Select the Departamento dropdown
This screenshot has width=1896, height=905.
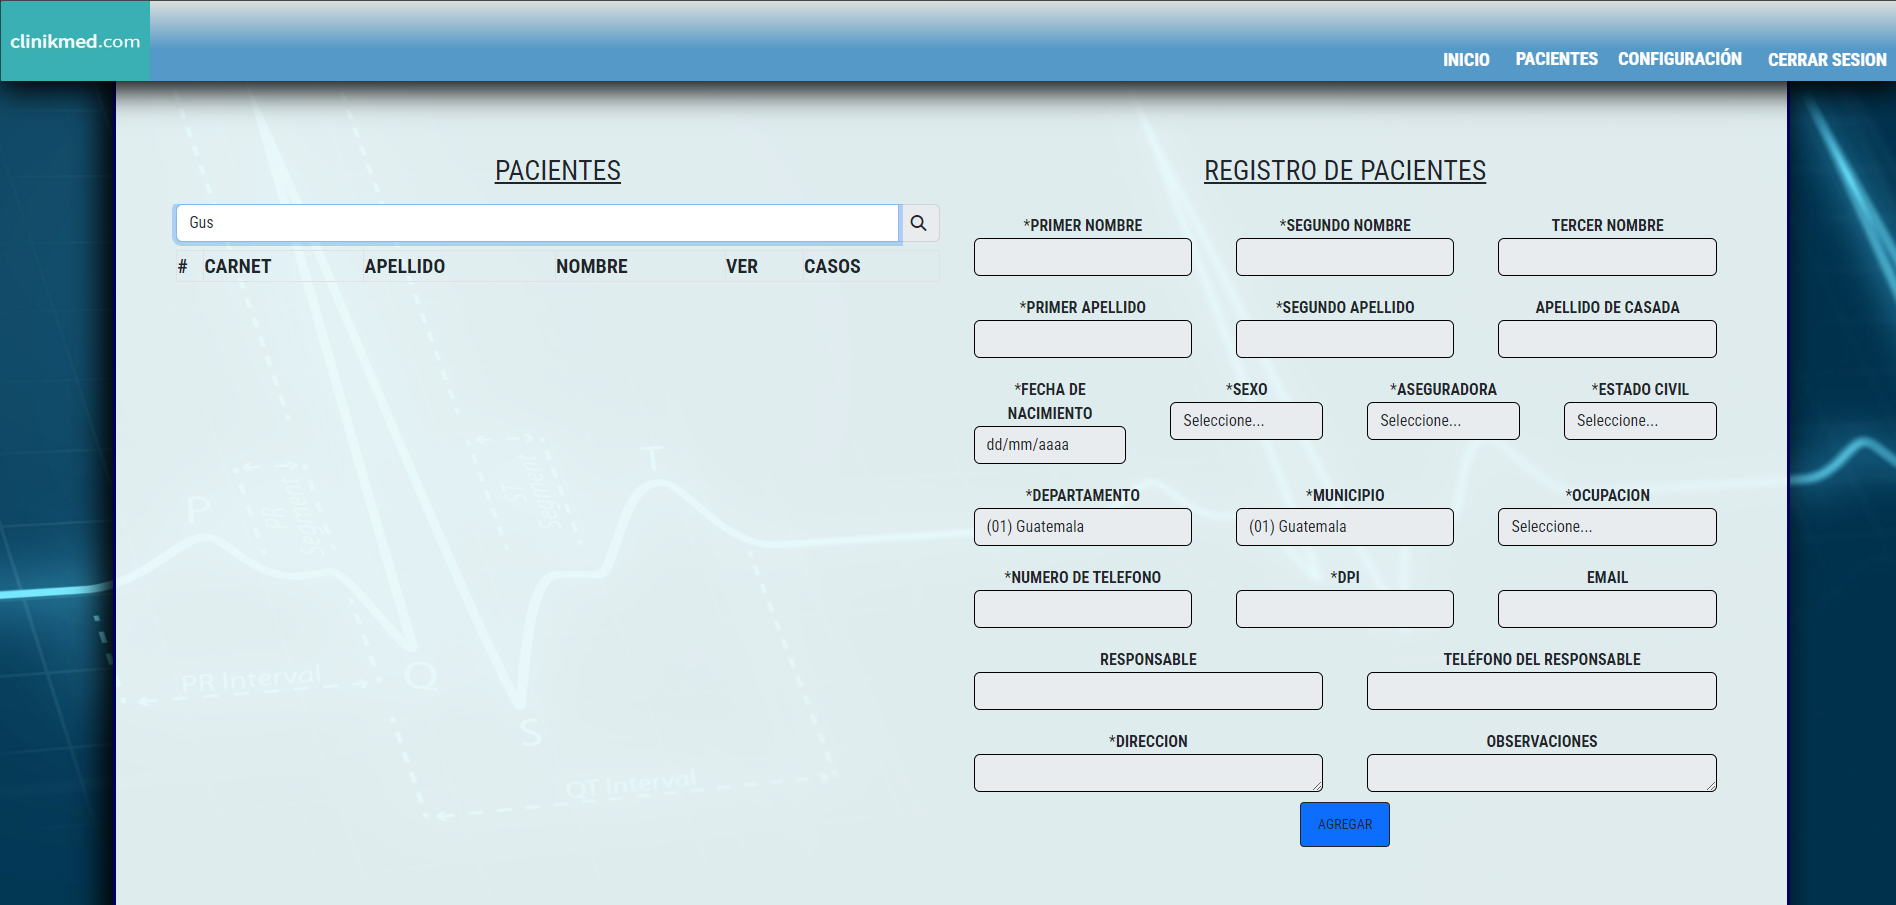pos(1082,527)
